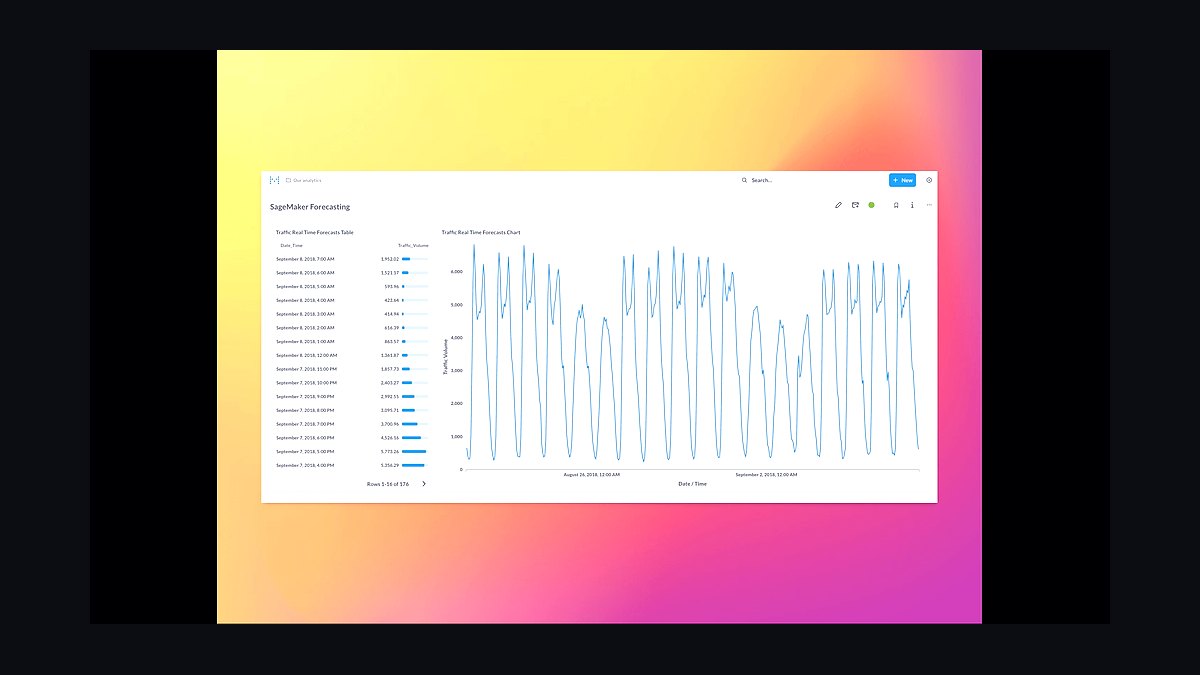Open dashboard info via the i icon
The height and width of the screenshot is (675, 1200).
tap(912, 205)
